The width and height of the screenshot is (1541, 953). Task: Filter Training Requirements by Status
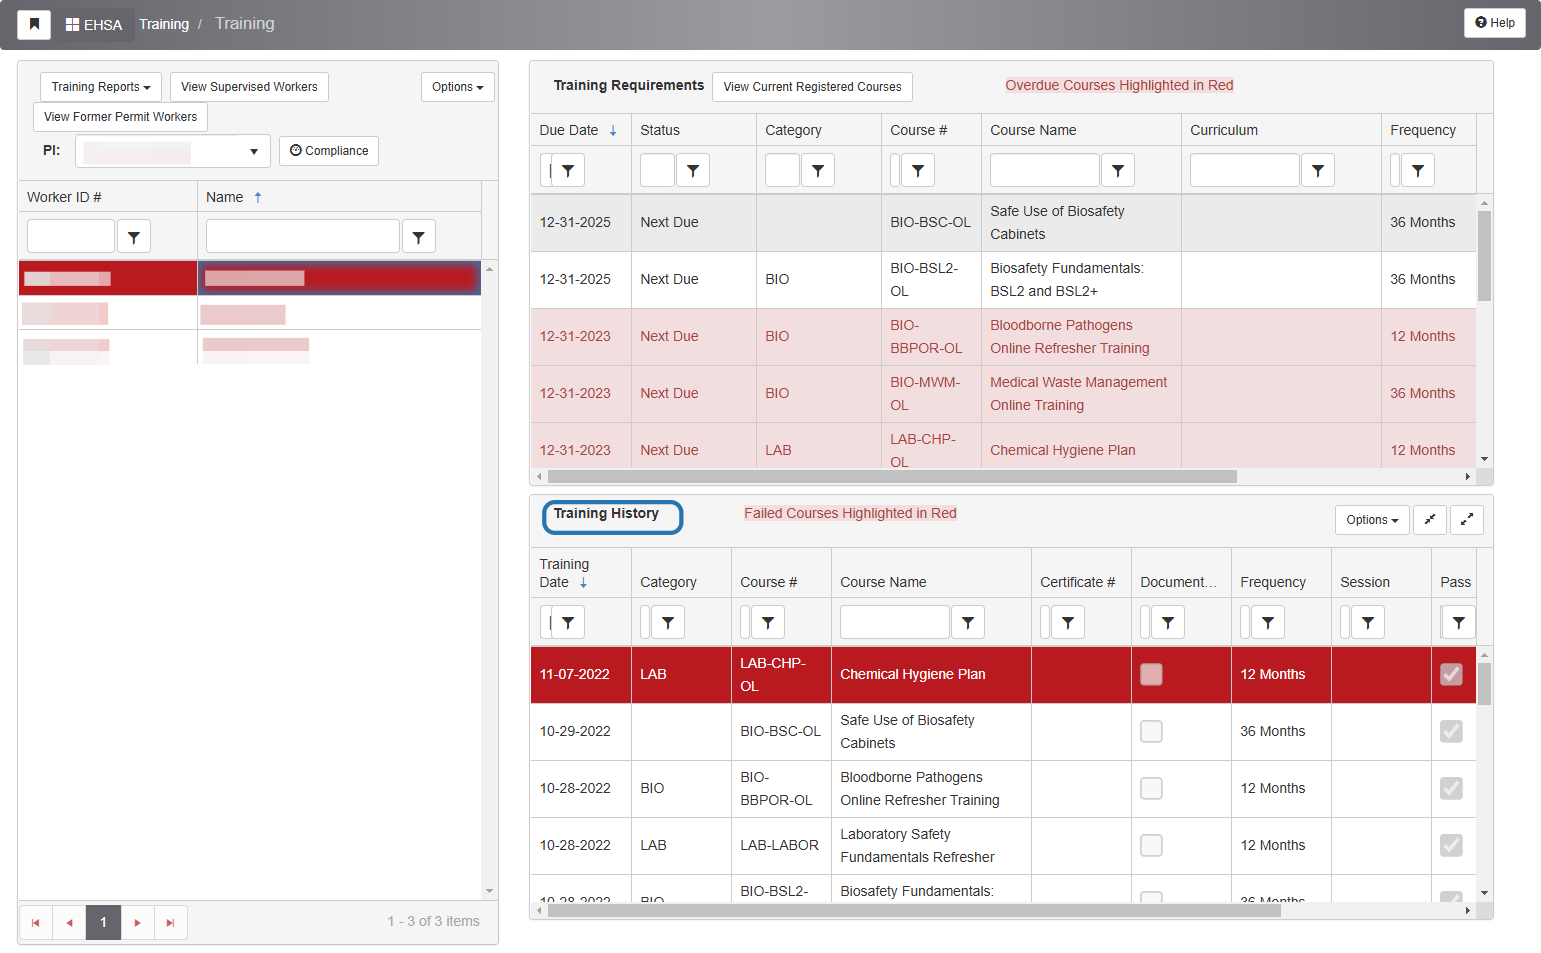click(x=693, y=170)
